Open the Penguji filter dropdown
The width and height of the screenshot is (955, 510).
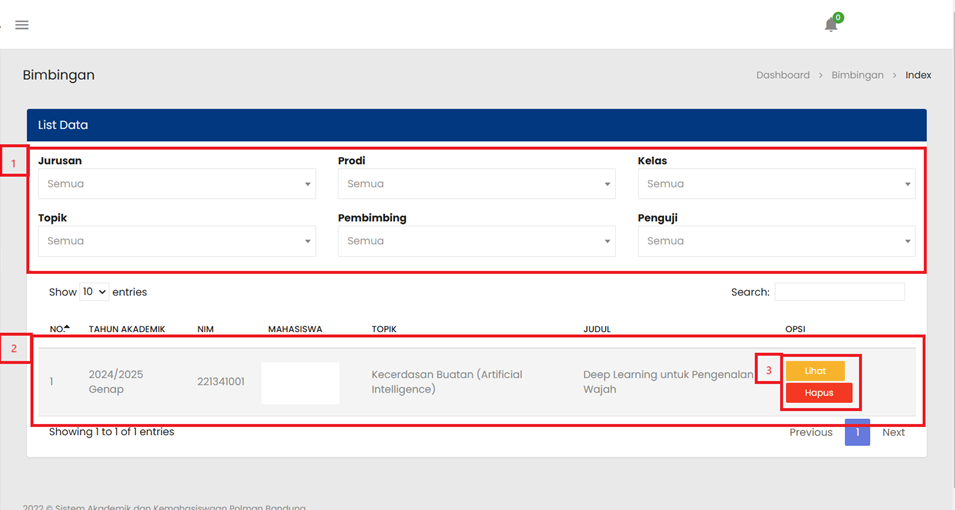pos(776,241)
